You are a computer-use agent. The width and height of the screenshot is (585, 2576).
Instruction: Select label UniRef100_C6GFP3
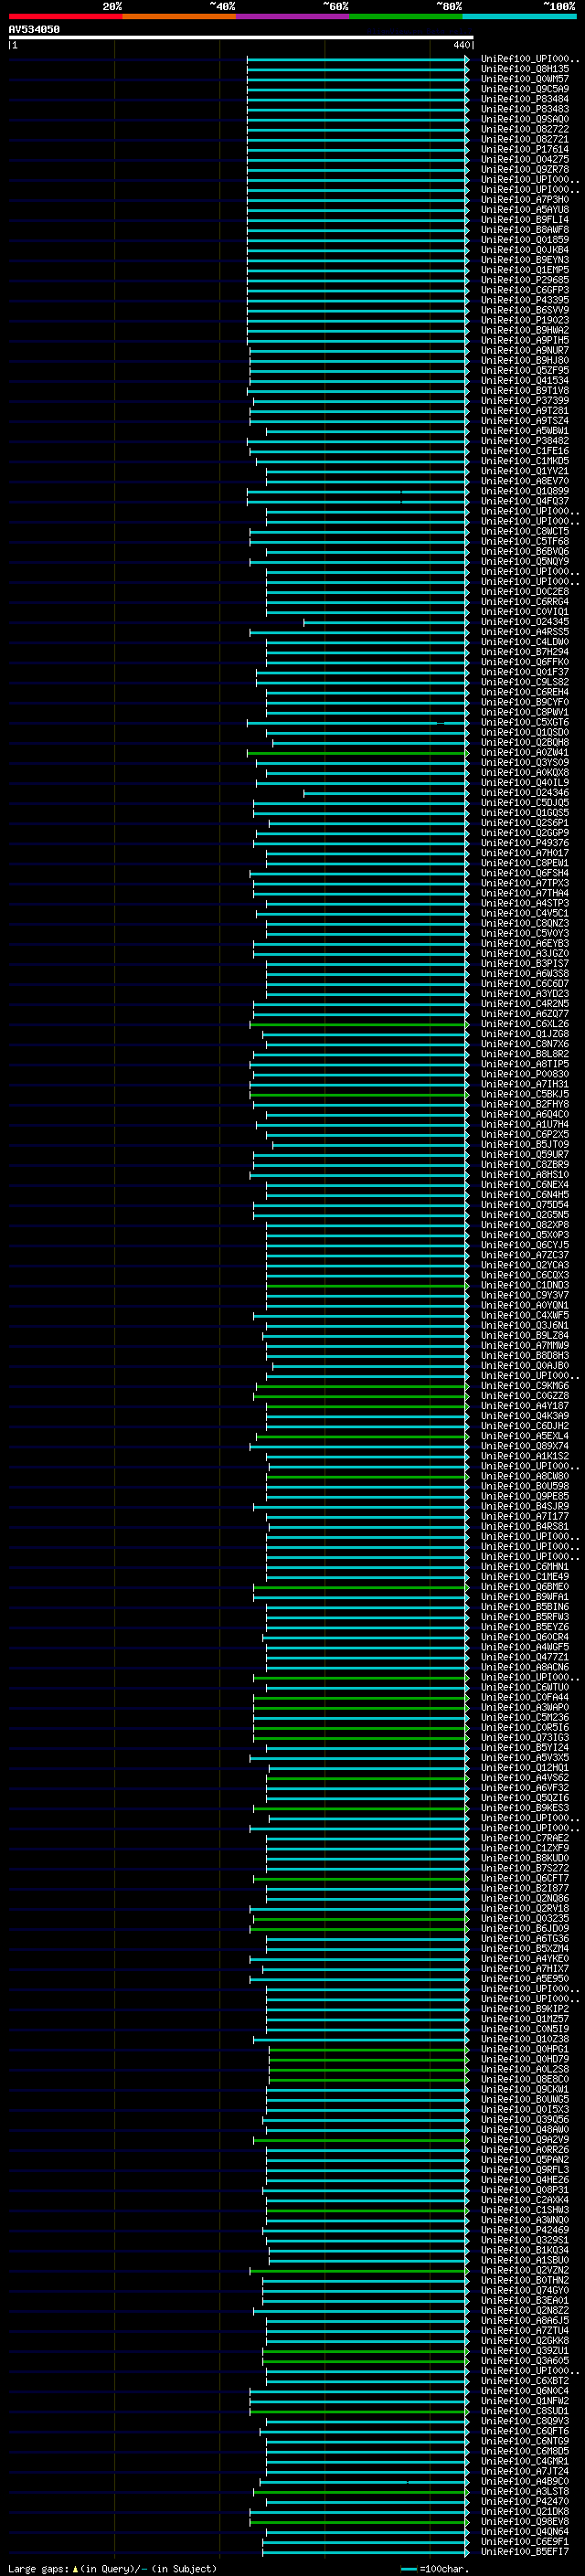click(x=524, y=290)
